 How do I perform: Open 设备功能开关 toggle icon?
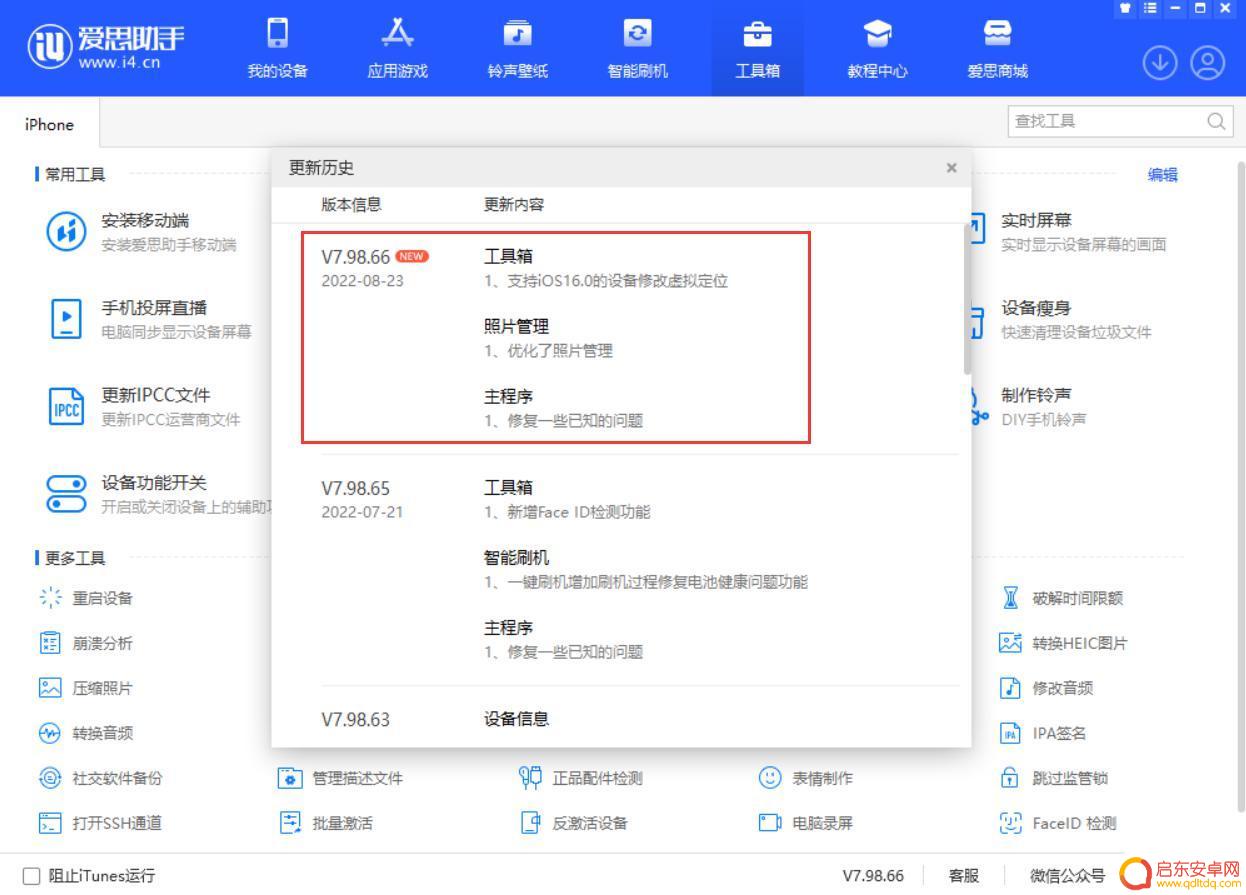[67, 494]
